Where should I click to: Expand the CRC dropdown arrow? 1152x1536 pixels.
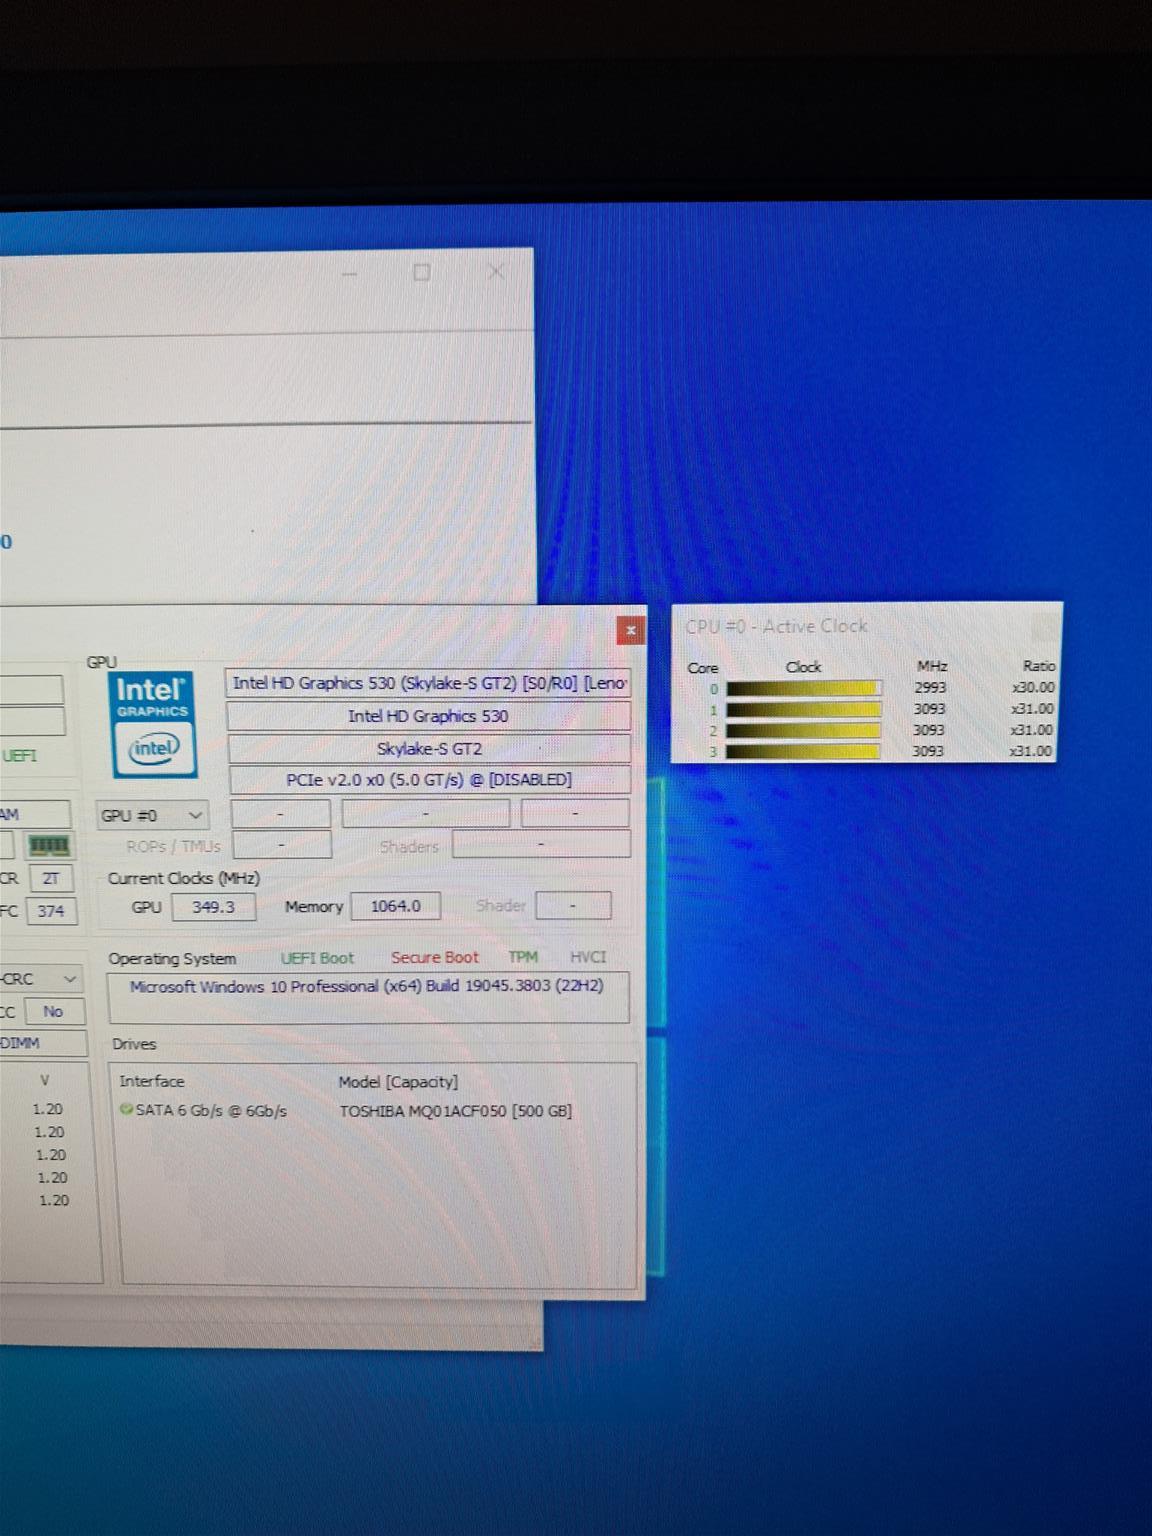pos(70,979)
